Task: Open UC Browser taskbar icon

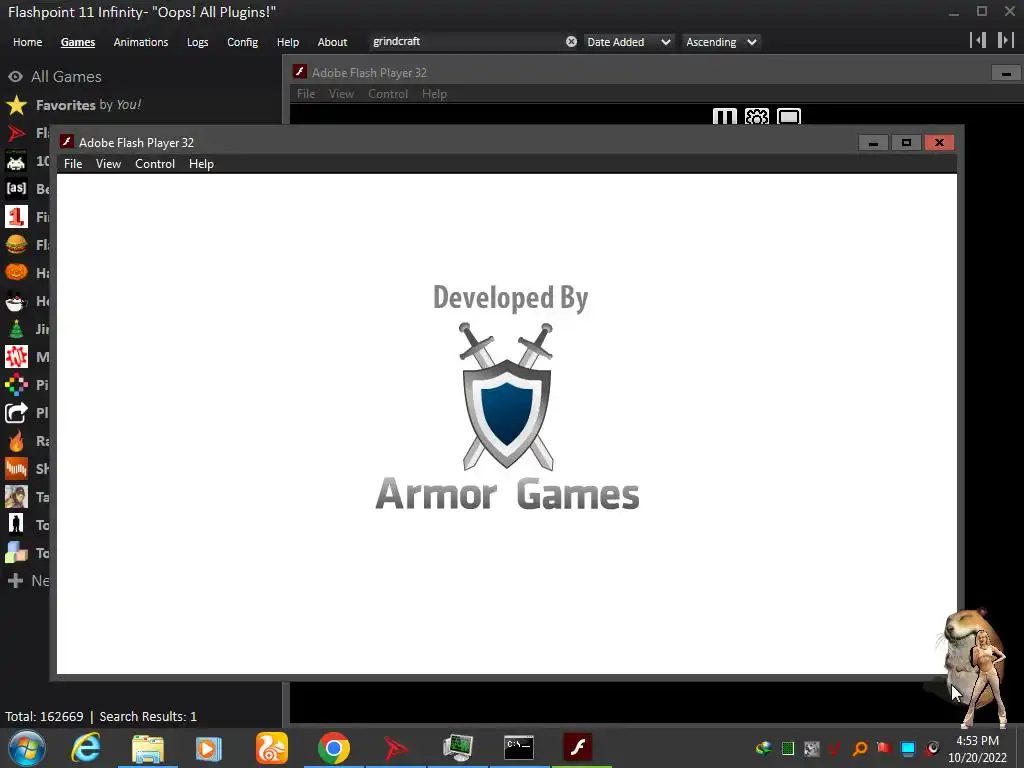Action: coord(272,748)
